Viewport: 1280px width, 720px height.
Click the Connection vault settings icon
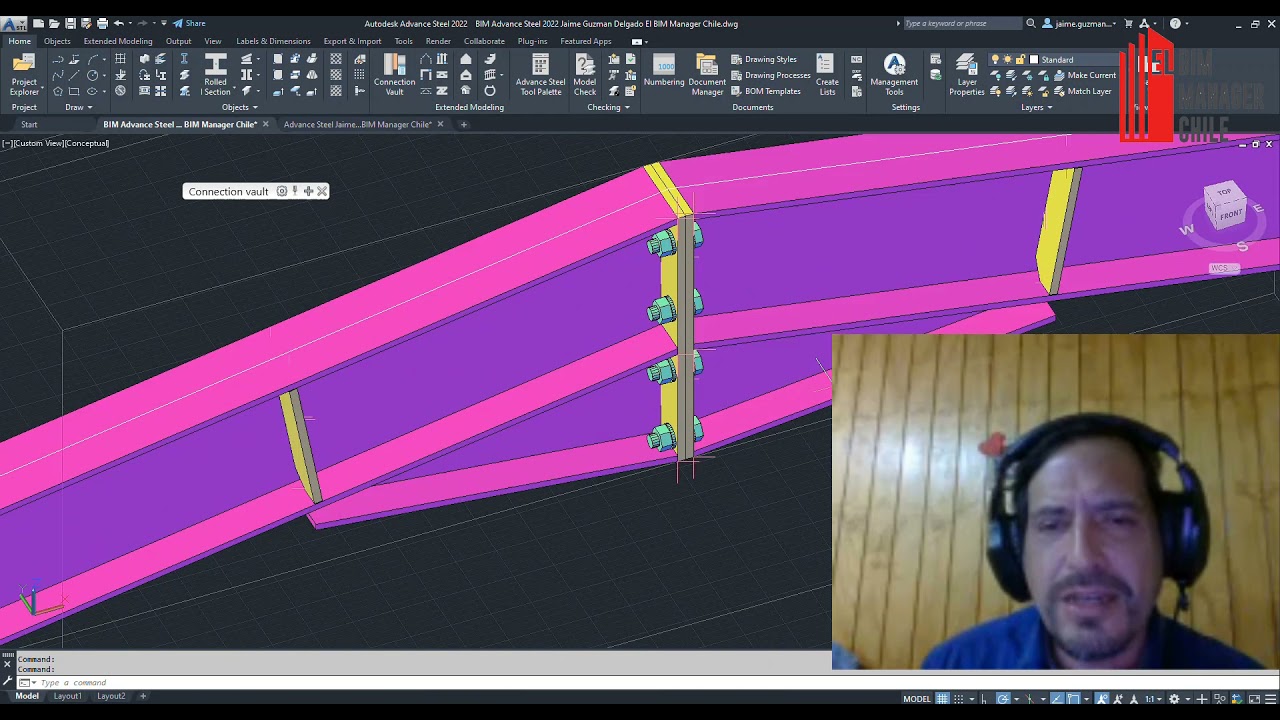tap(282, 191)
